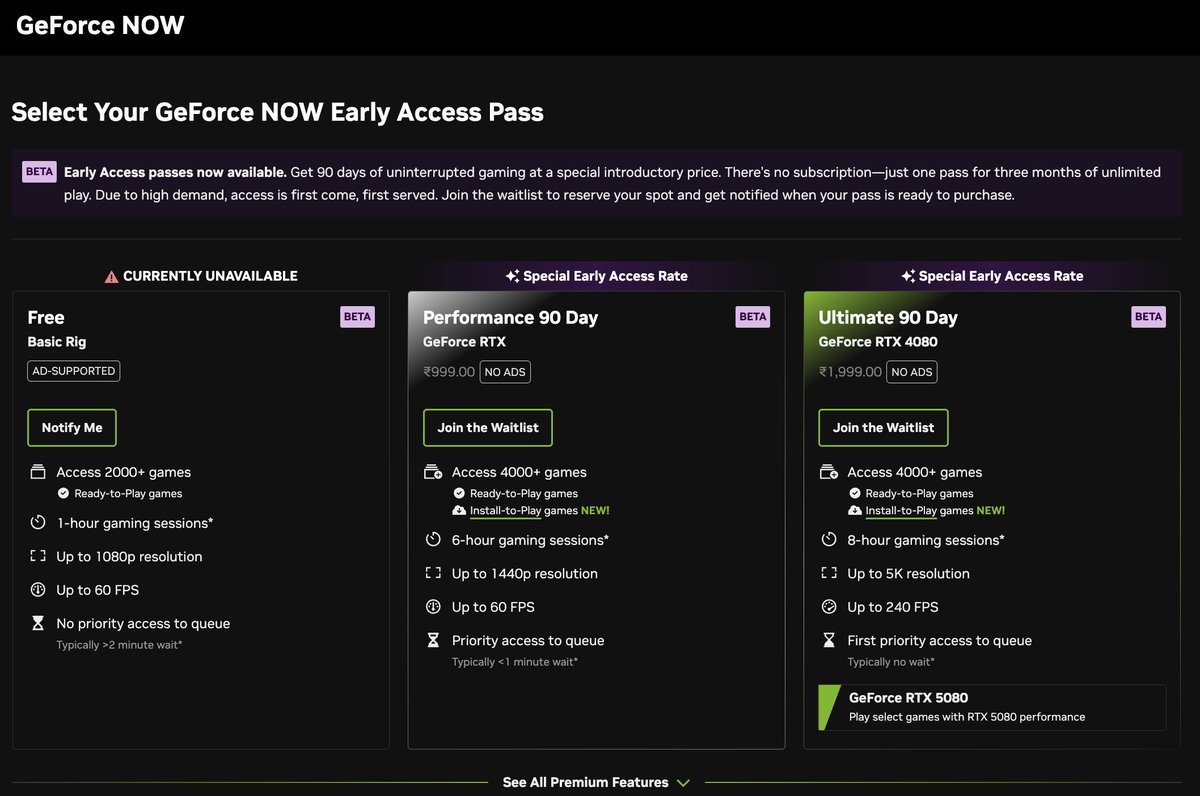Open Install-to-Play link in Performance card

pyautogui.click(x=506, y=511)
